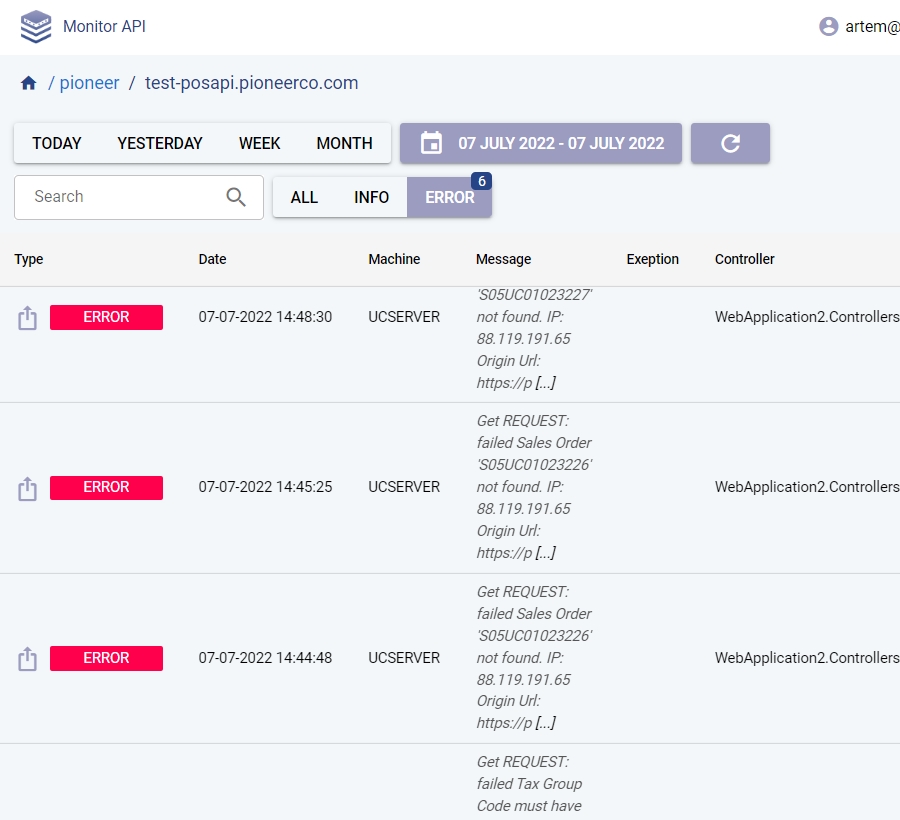Switch to the WEEK time range
The height and width of the screenshot is (820, 900).
click(x=259, y=143)
